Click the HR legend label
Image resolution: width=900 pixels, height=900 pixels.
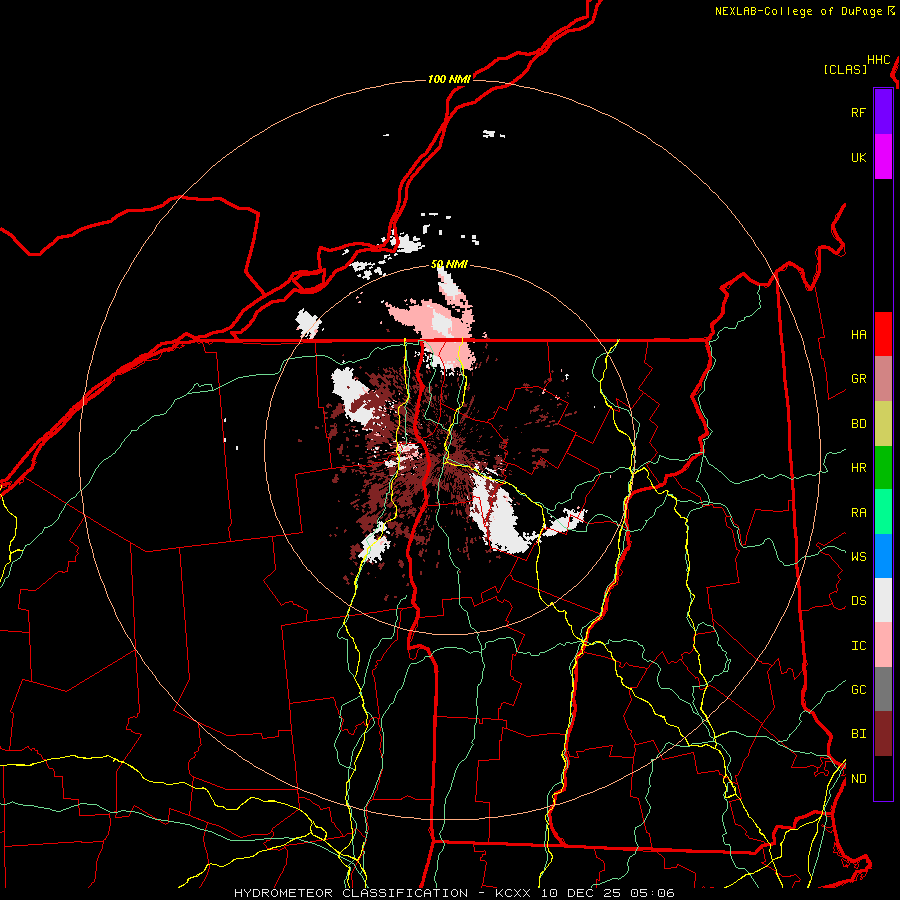(x=858, y=468)
